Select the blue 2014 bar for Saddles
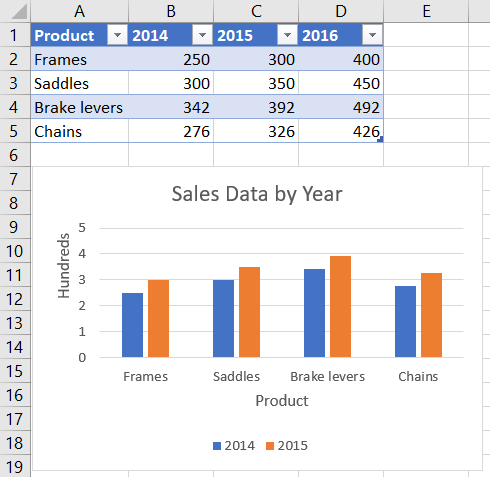Image resolution: width=490 pixels, height=477 pixels. click(x=223, y=319)
